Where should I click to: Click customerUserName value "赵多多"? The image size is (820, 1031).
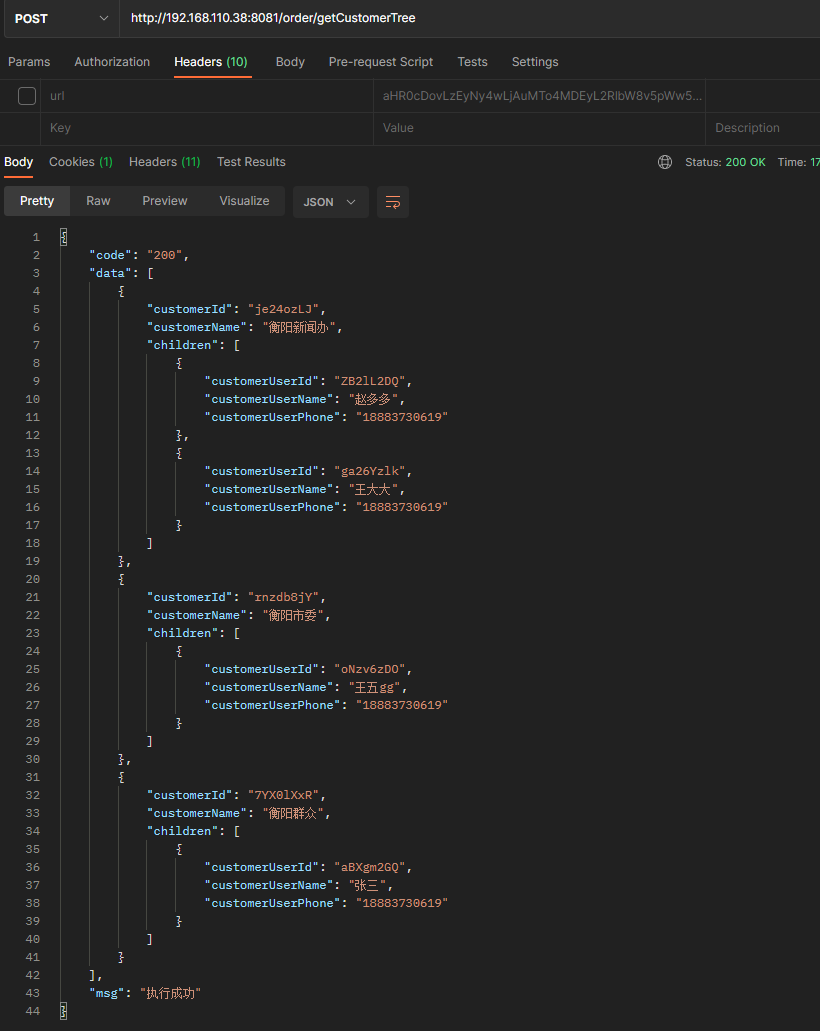374,399
